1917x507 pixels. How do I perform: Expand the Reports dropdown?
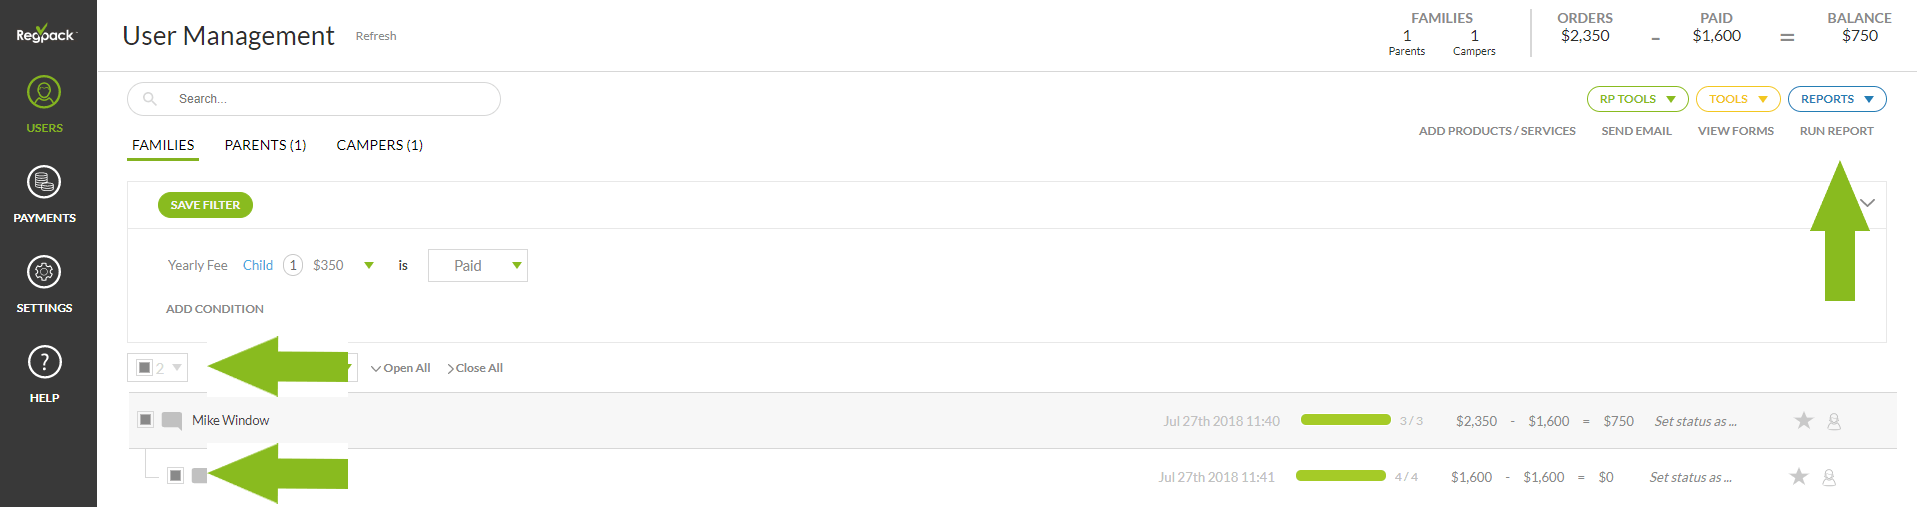tap(1837, 99)
